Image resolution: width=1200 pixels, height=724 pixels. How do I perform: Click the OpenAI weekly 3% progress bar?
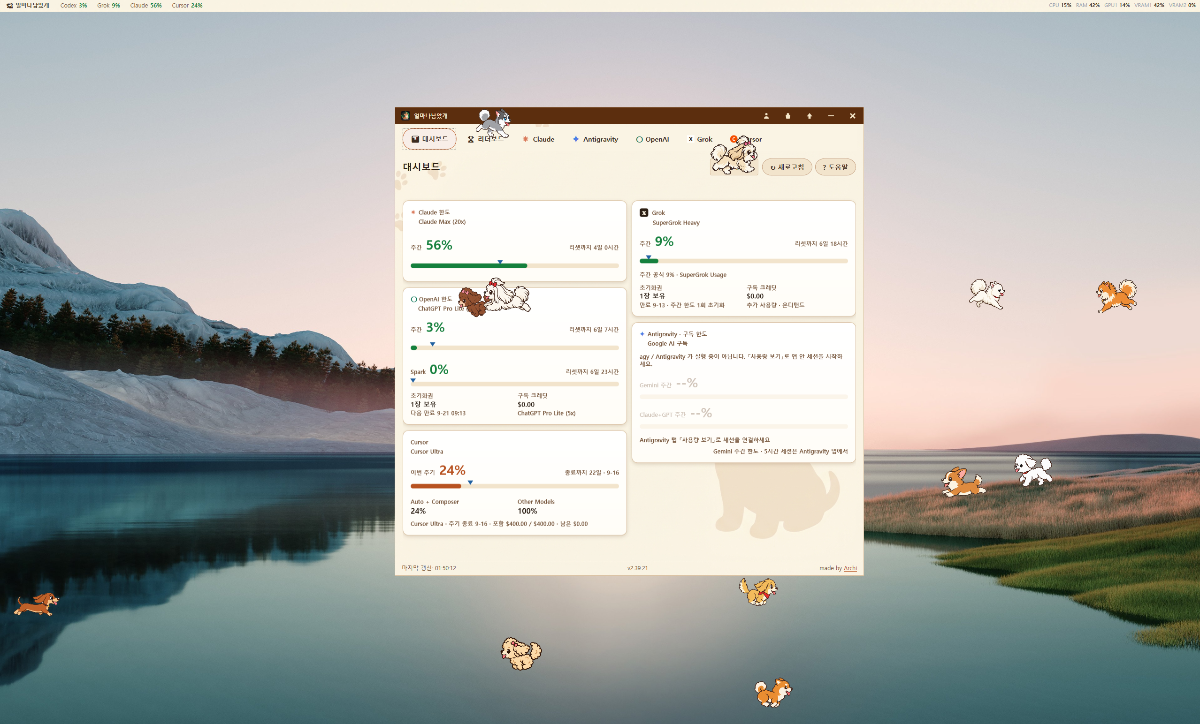(515, 348)
